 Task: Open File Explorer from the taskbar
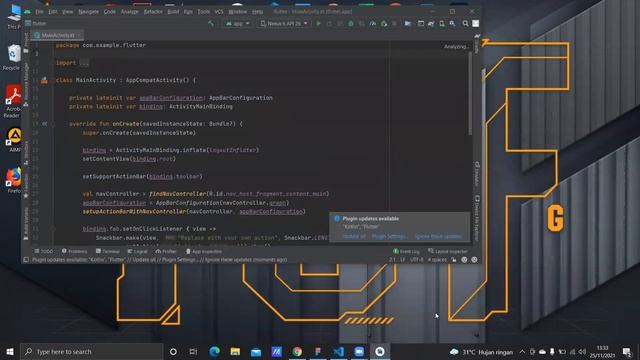point(235,351)
